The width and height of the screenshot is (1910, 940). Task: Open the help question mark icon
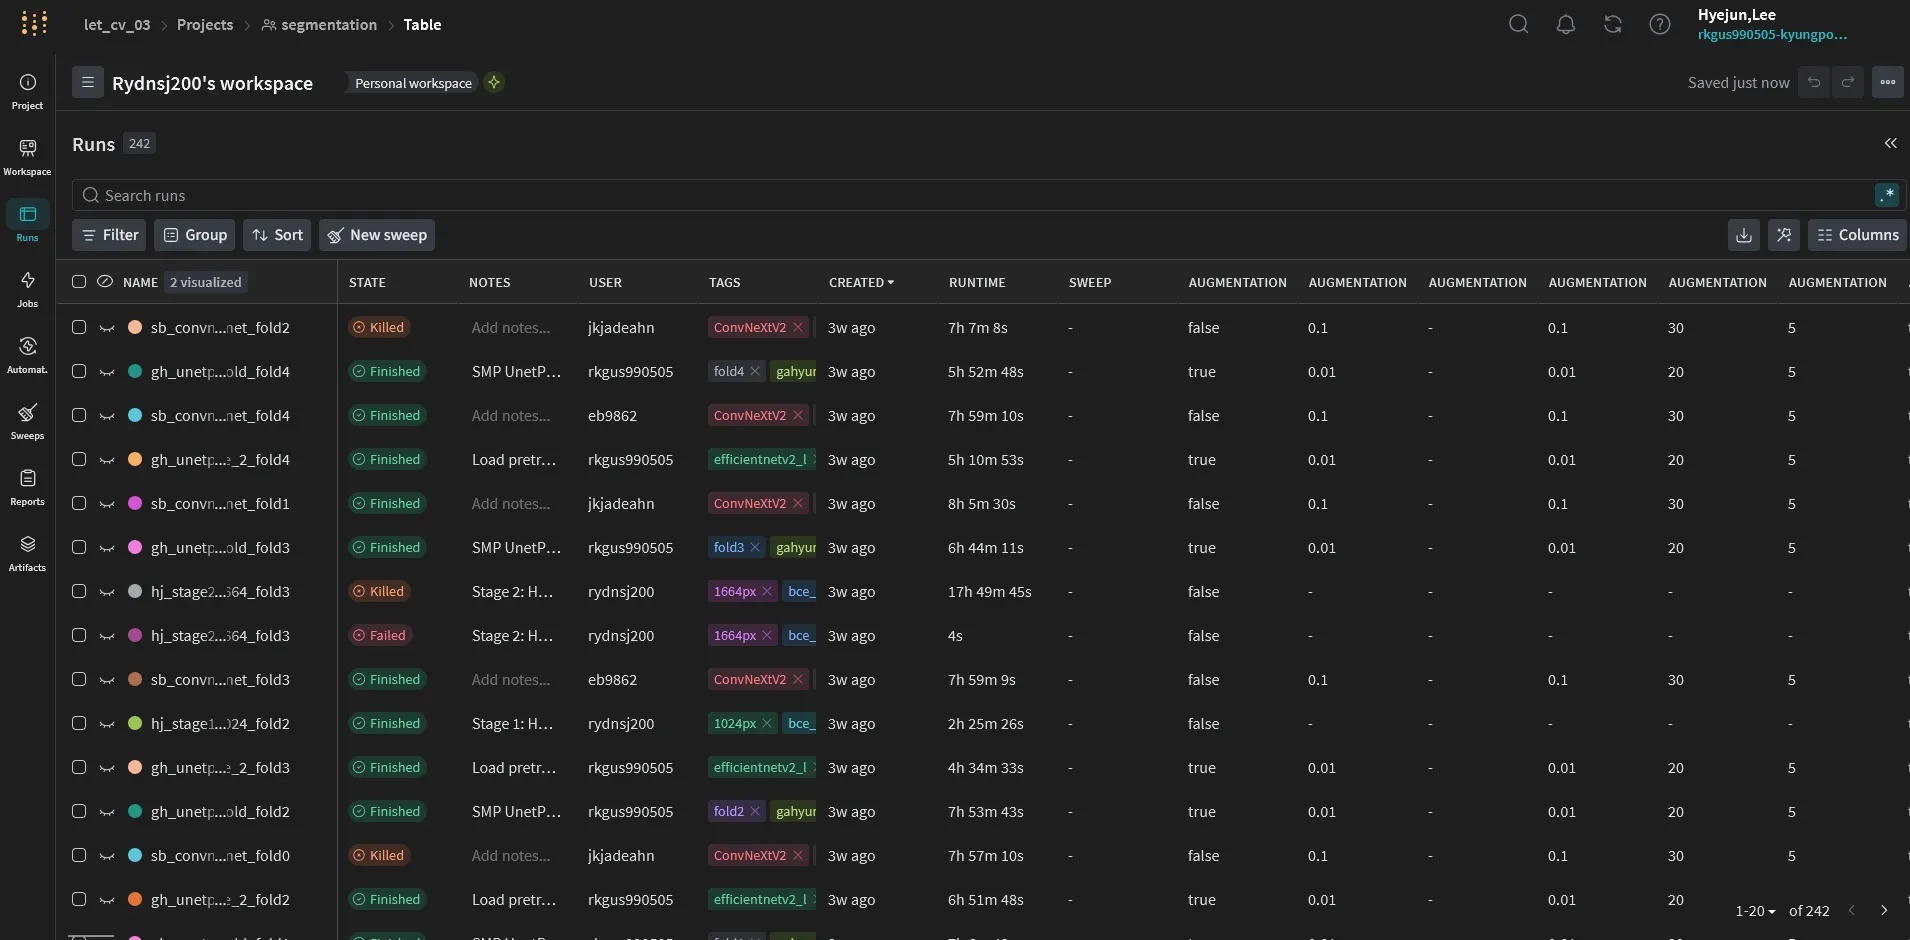(1660, 24)
